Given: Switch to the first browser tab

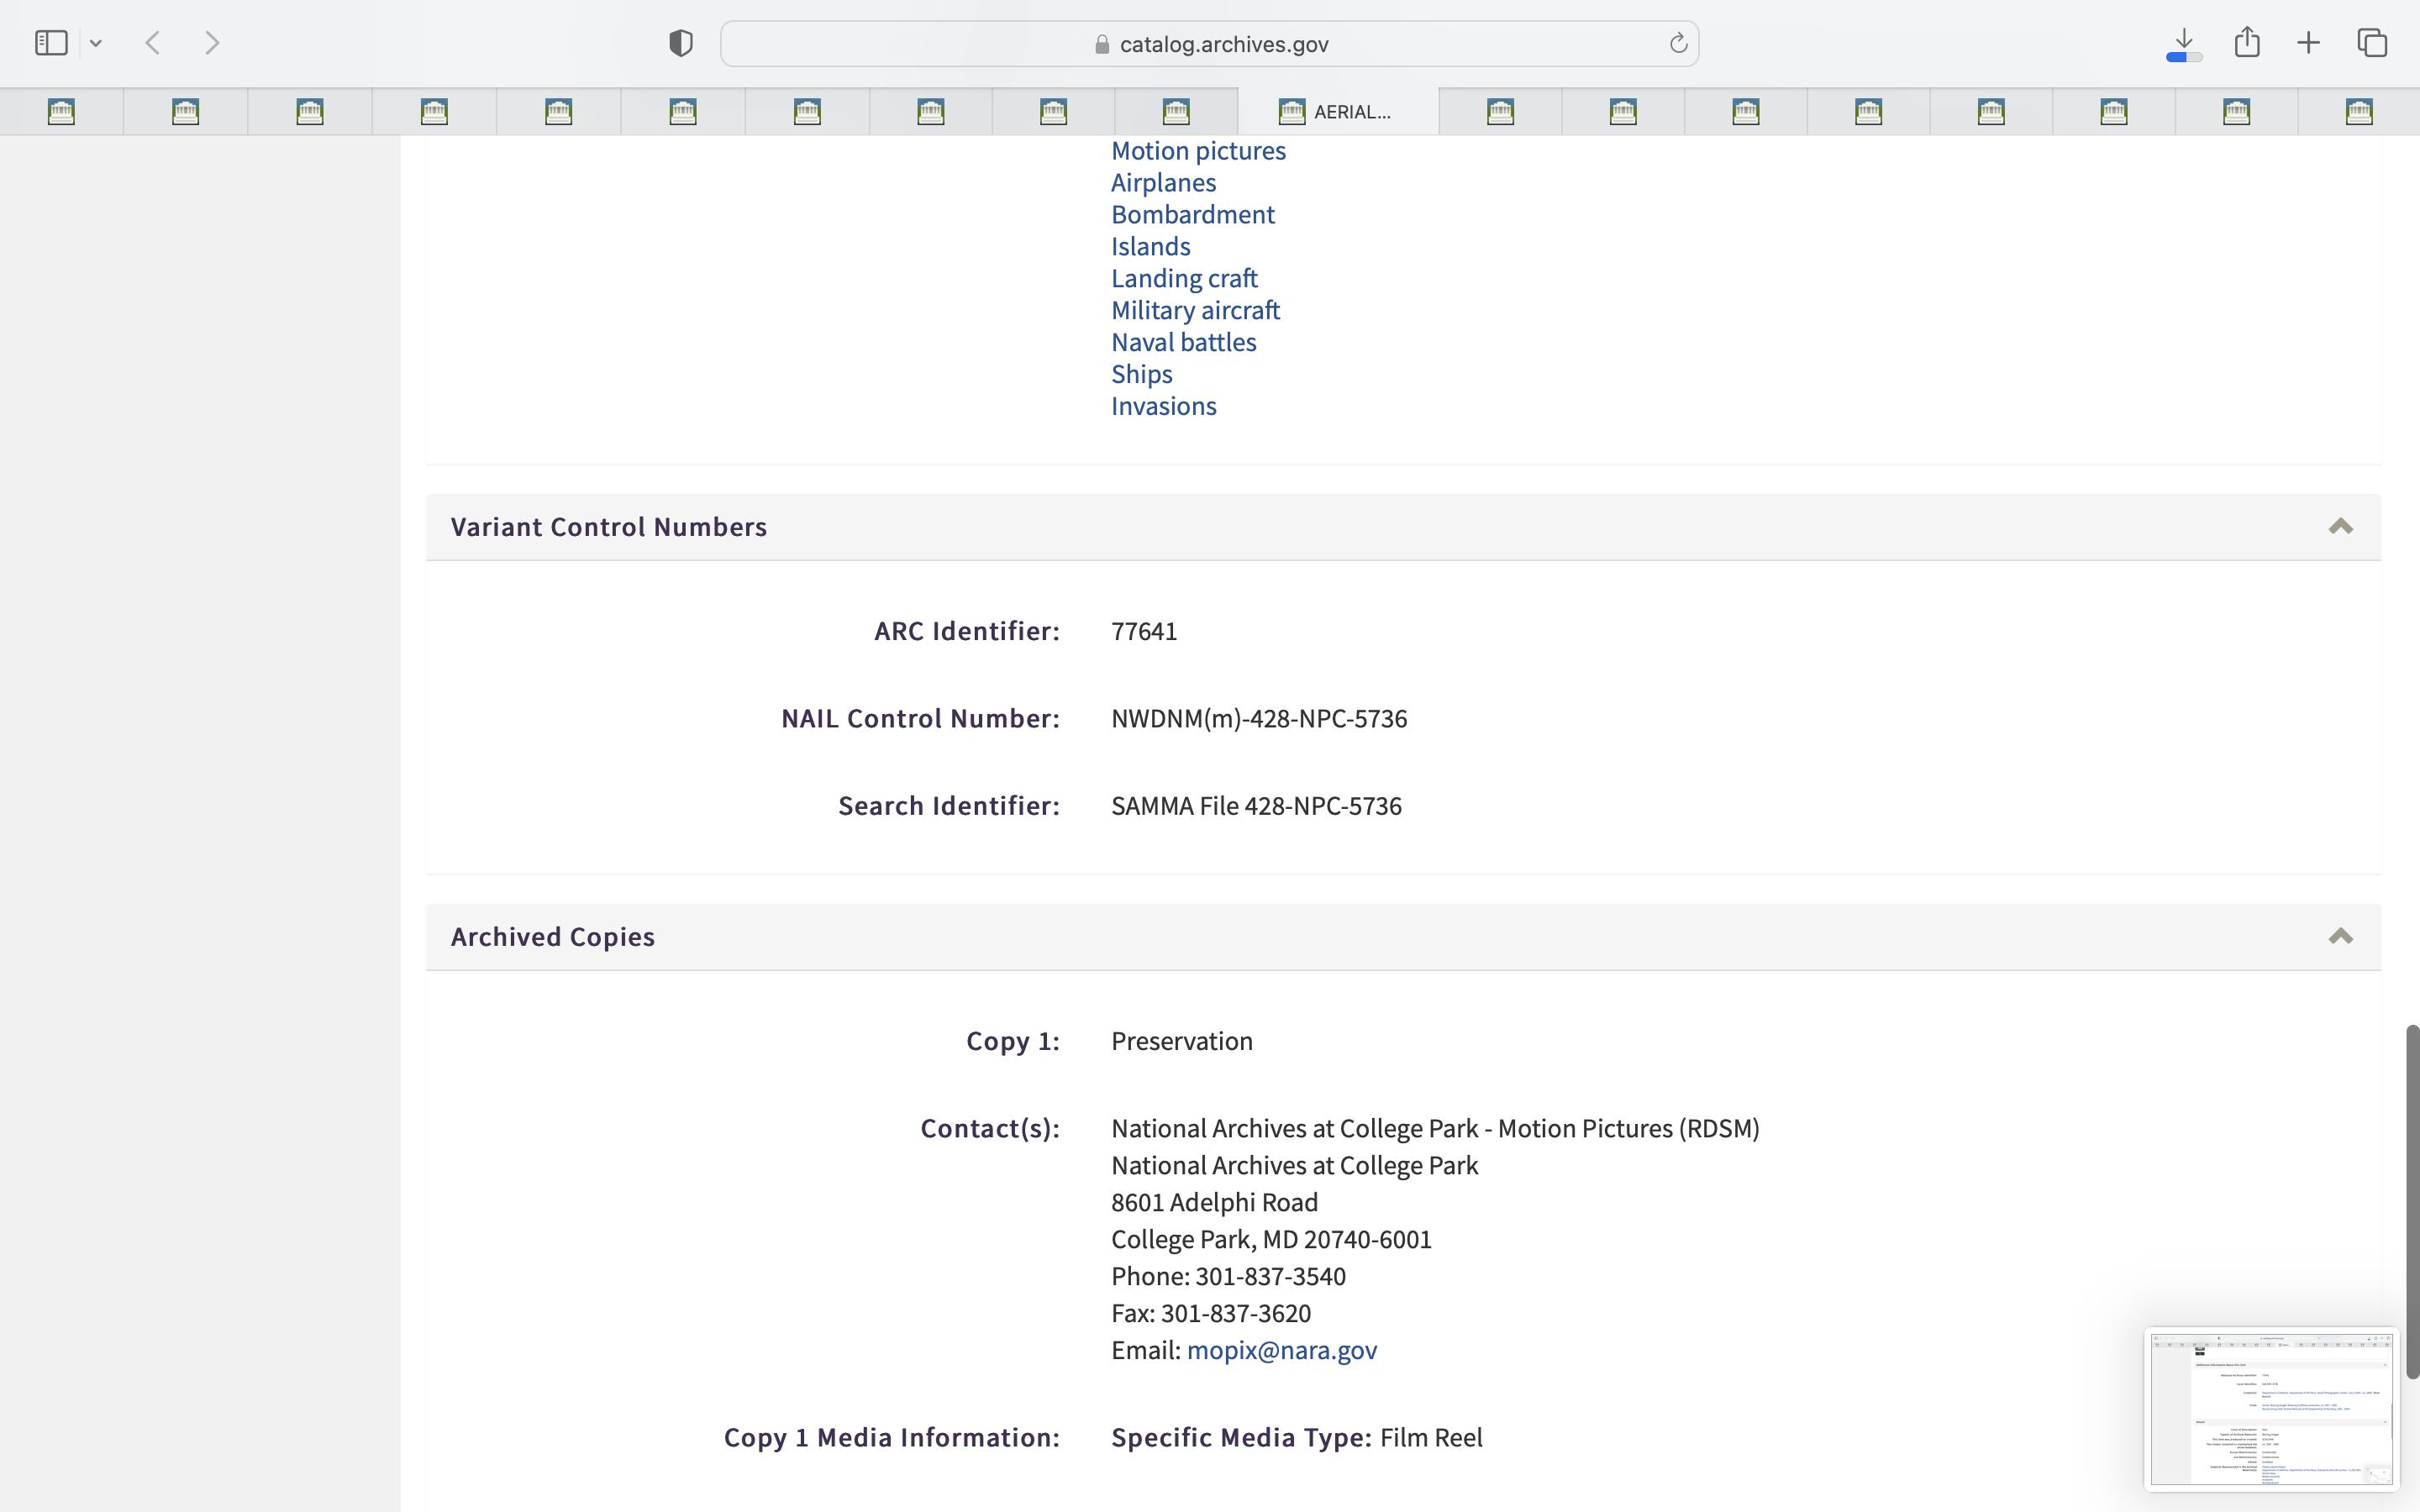Looking at the screenshot, I should pos(62,112).
